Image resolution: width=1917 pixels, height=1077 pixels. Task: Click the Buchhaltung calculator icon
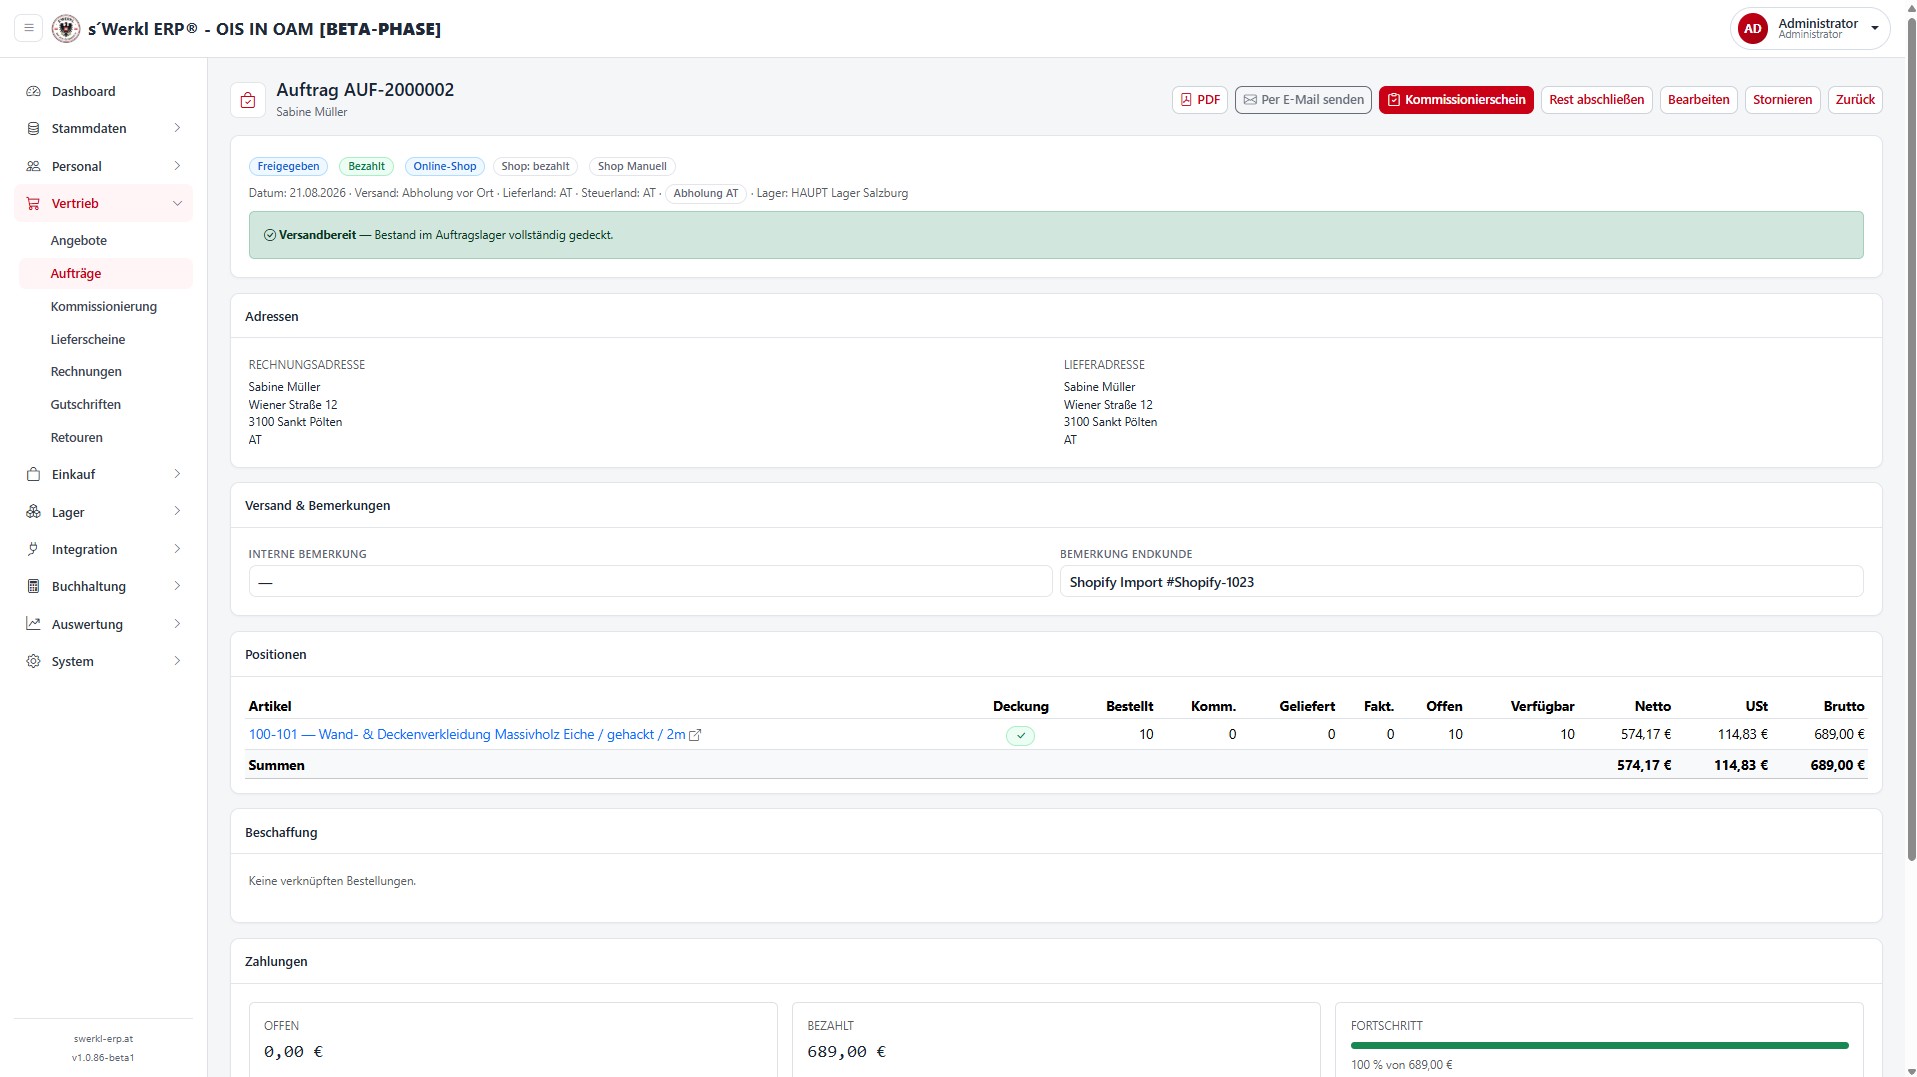[x=33, y=586]
